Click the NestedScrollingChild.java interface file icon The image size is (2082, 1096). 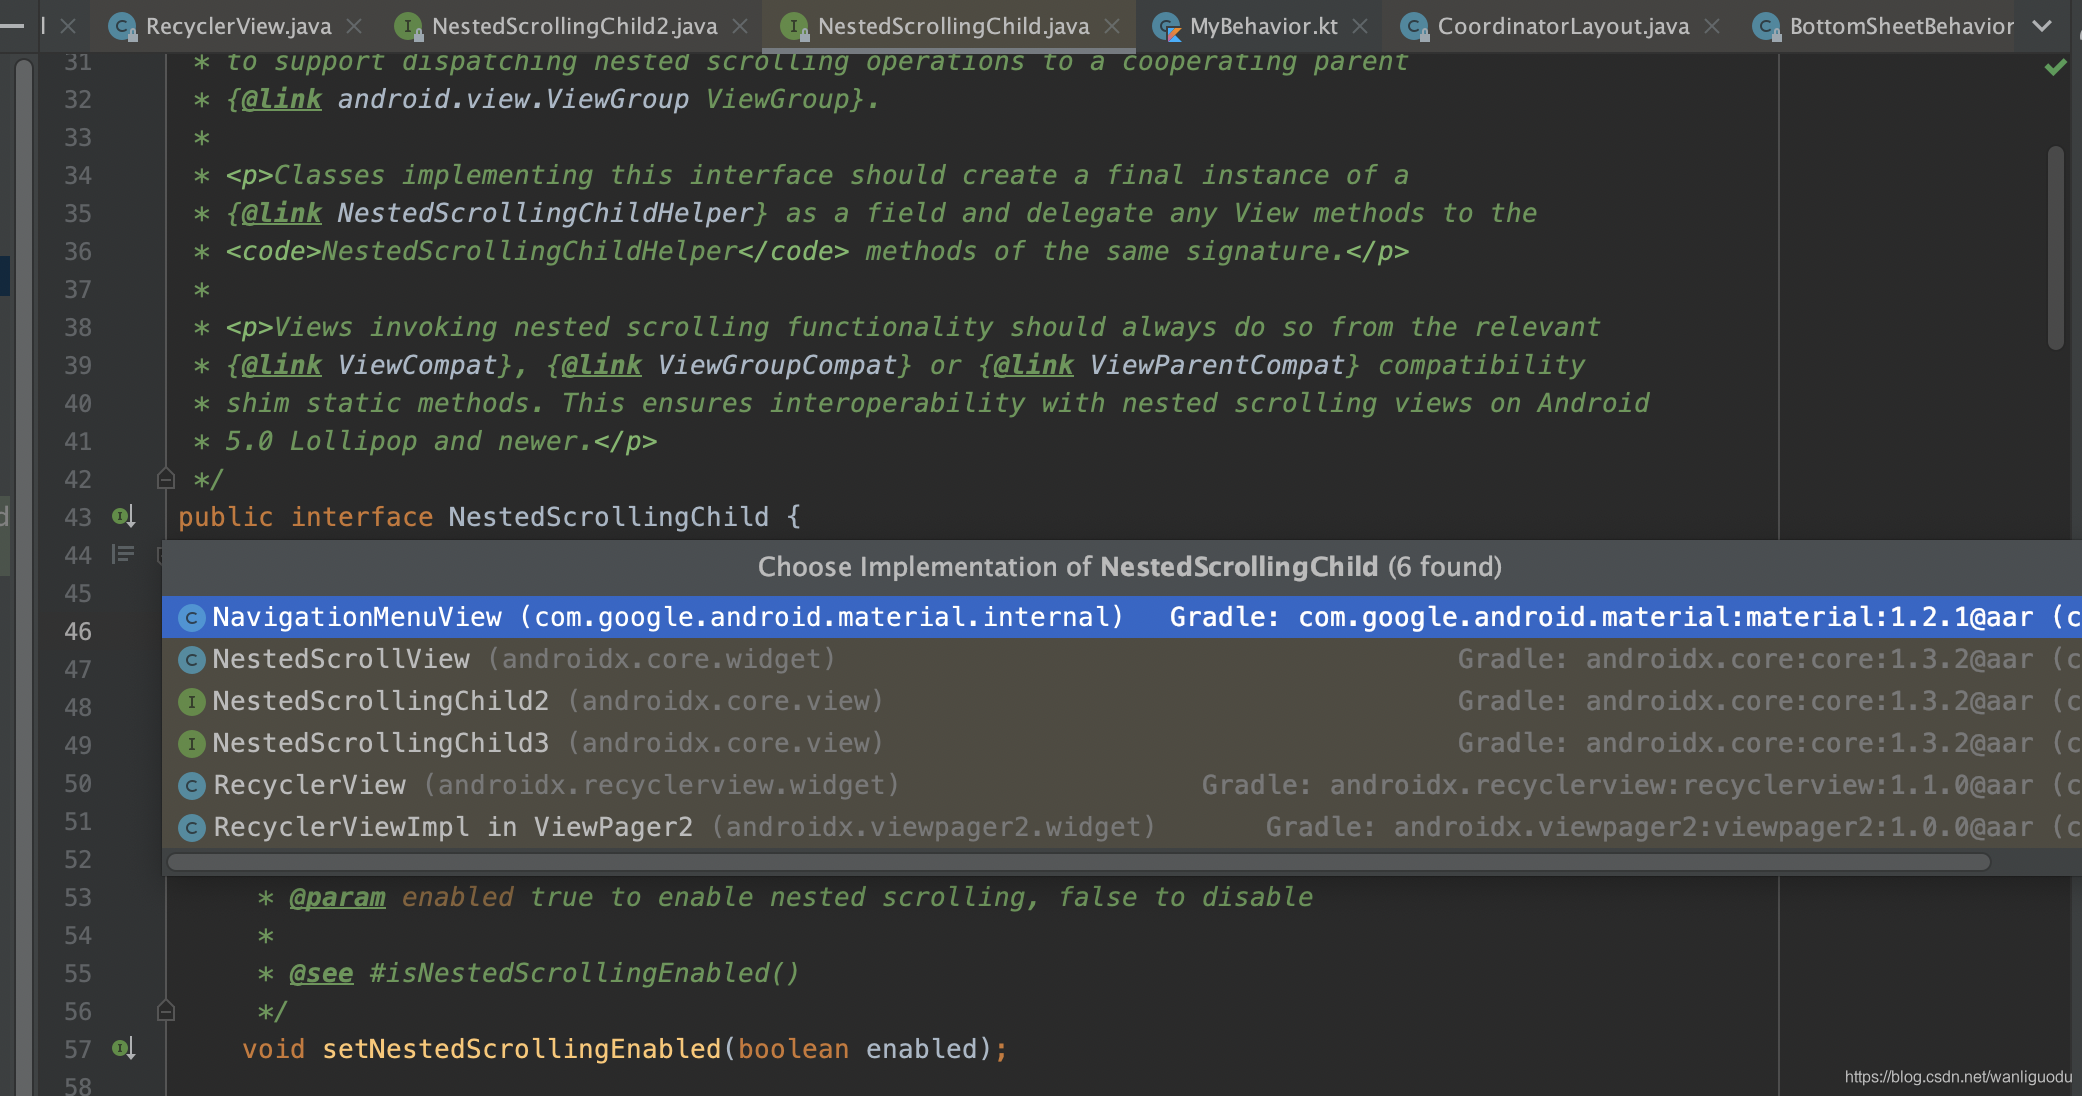794,27
